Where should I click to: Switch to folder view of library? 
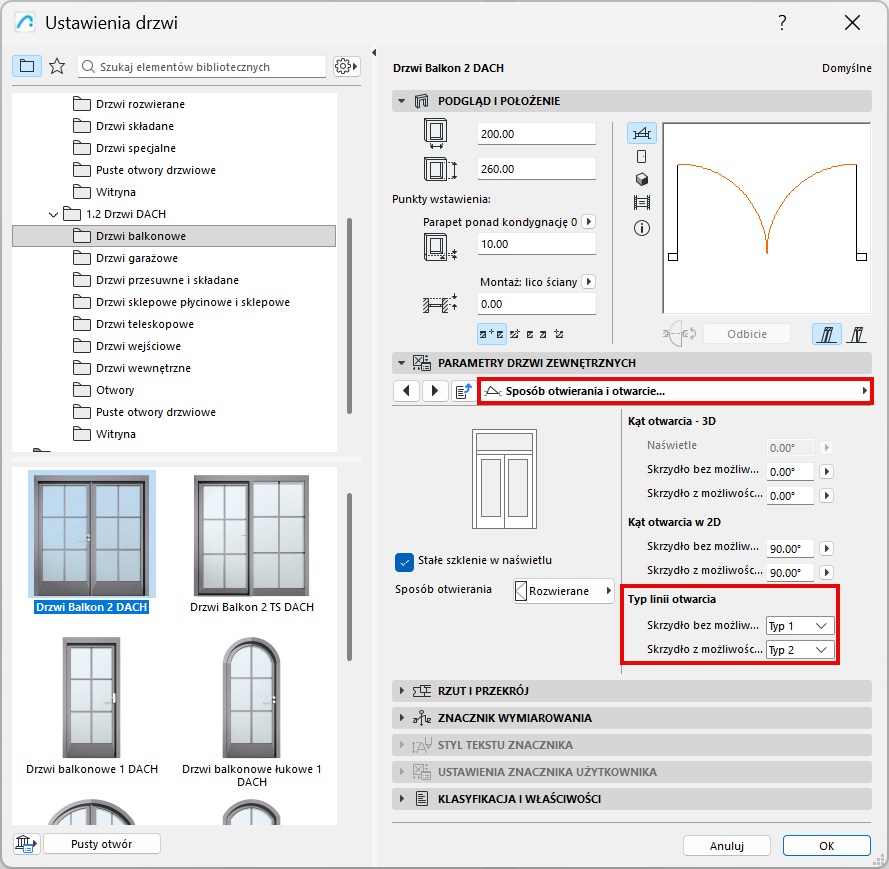27,66
